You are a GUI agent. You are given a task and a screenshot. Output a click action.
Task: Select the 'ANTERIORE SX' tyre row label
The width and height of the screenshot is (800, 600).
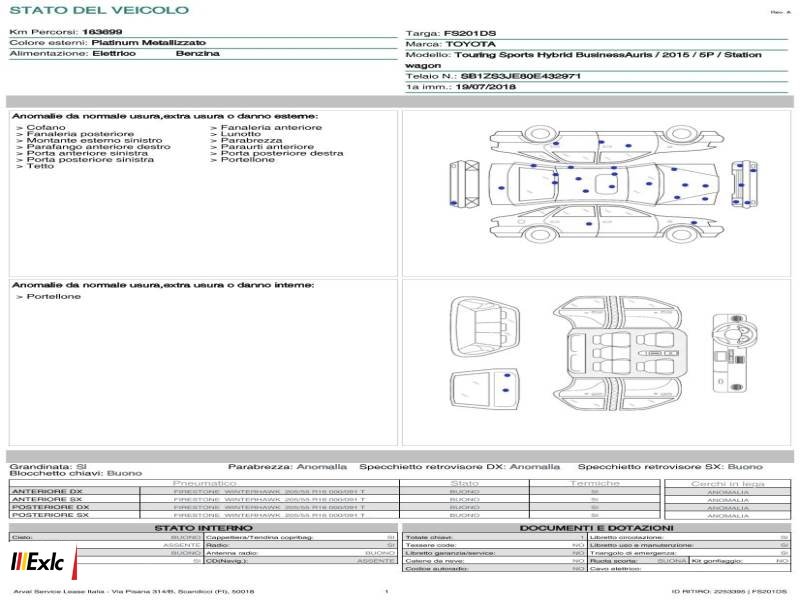47,499
